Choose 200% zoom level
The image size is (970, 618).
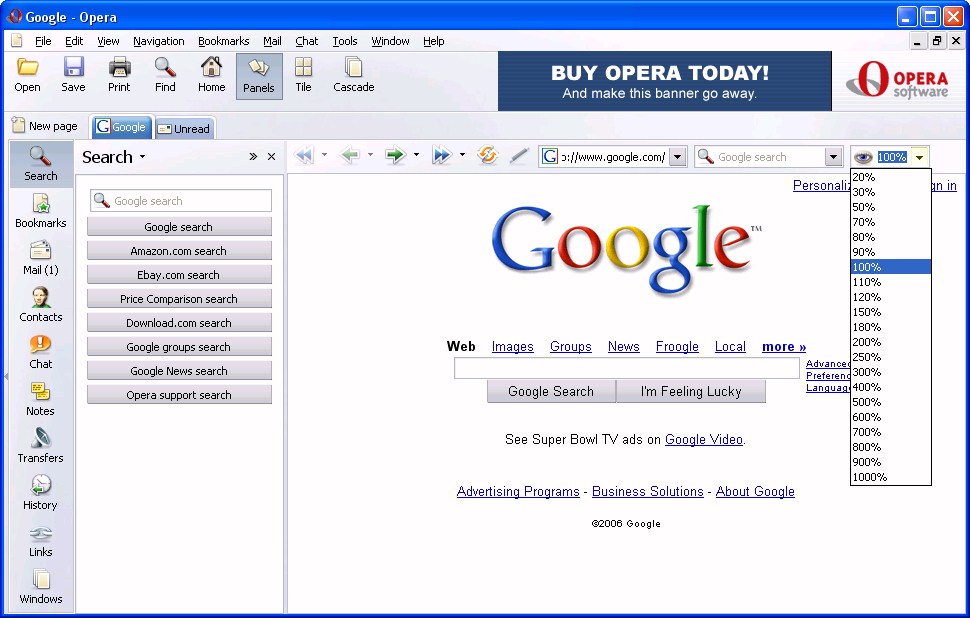tap(891, 342)
